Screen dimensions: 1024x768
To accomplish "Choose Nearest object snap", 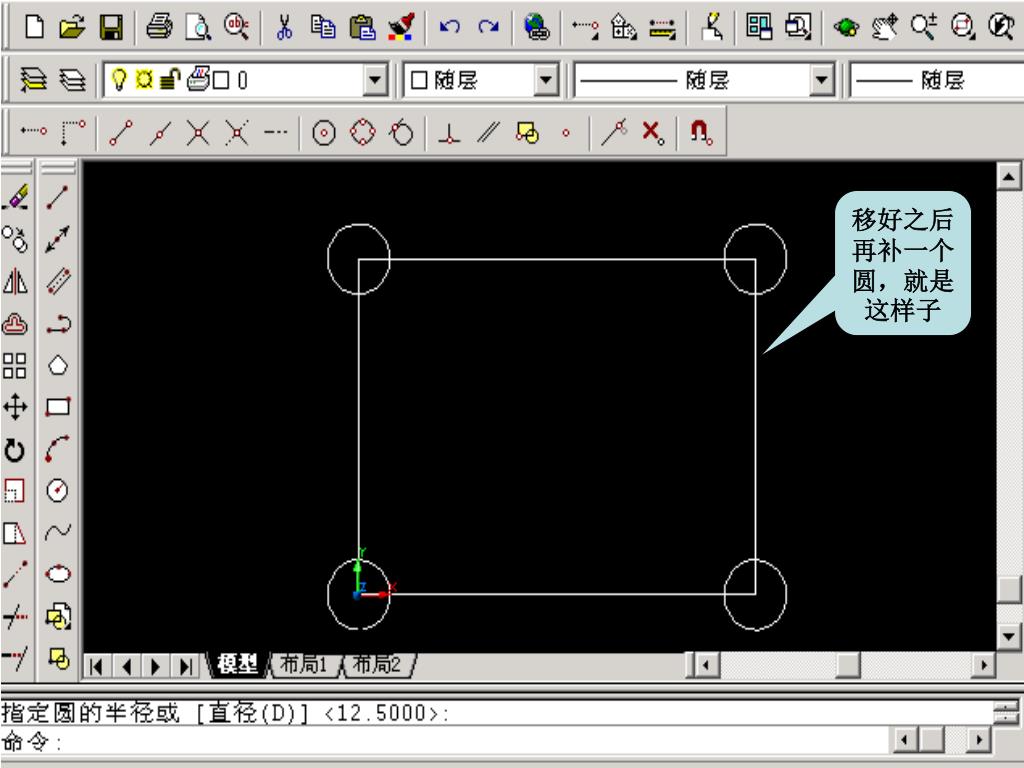I will pos(615,133).
